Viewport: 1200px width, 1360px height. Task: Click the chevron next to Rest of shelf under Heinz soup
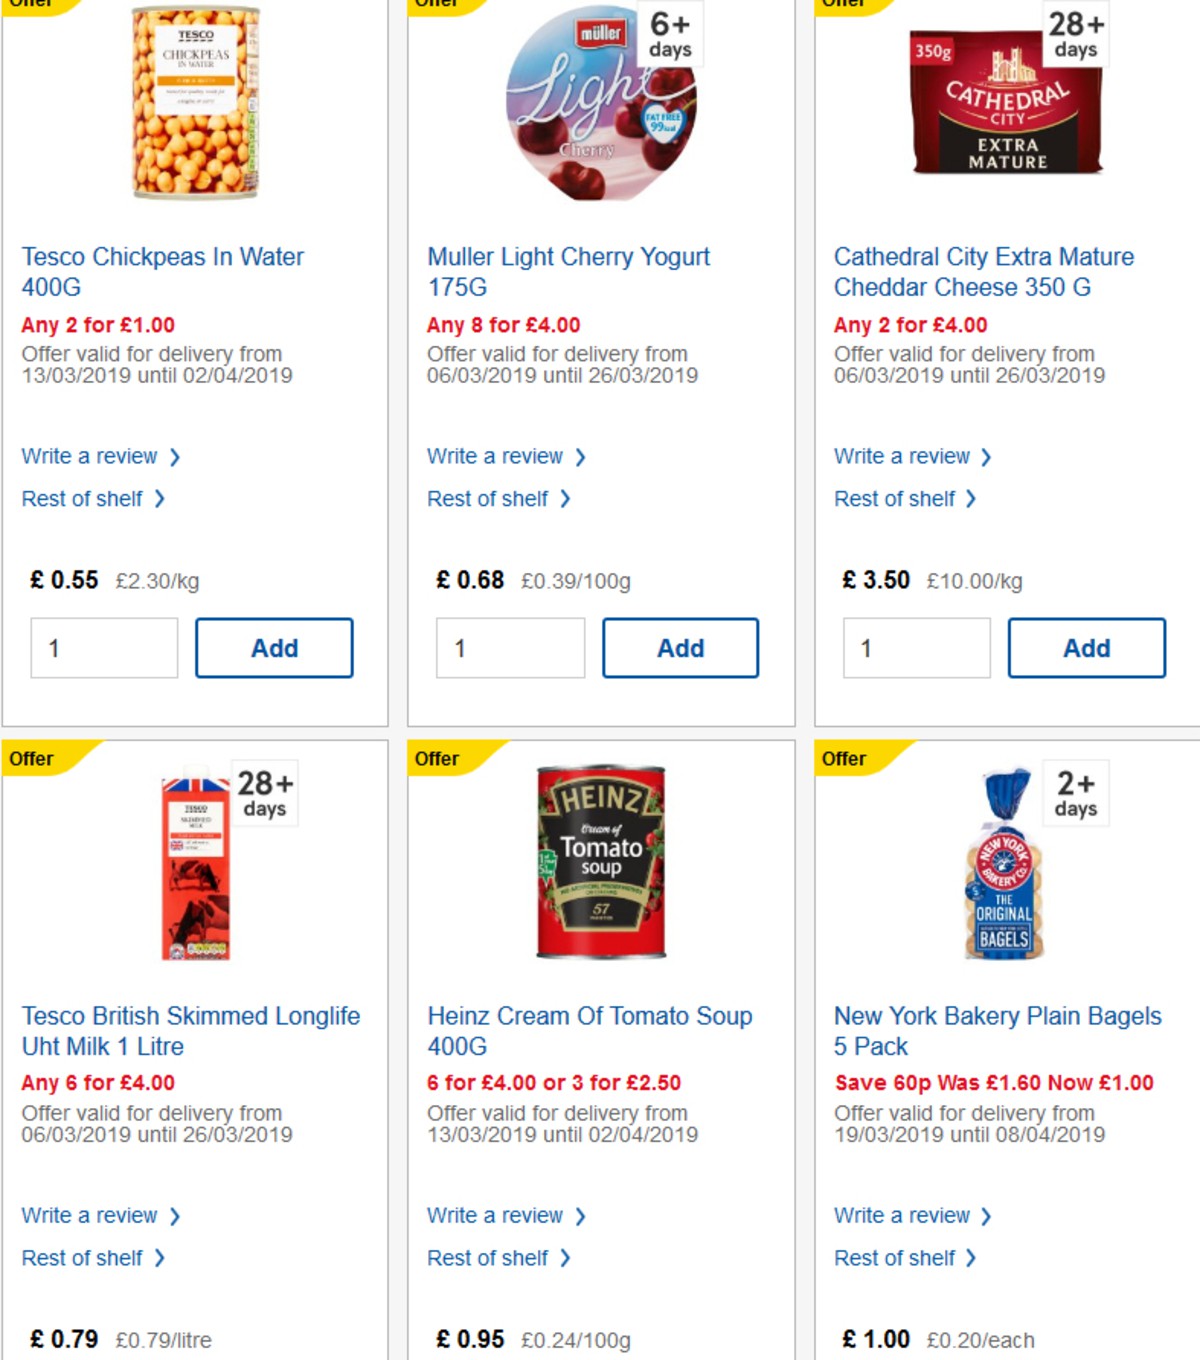pos(568,1258)
